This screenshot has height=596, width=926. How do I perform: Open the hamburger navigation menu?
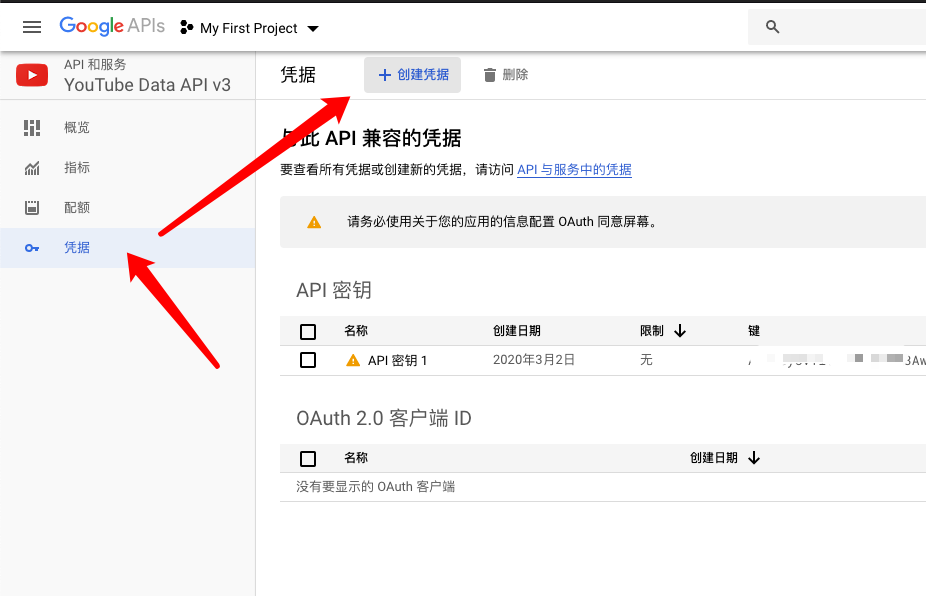coord(32,27)
